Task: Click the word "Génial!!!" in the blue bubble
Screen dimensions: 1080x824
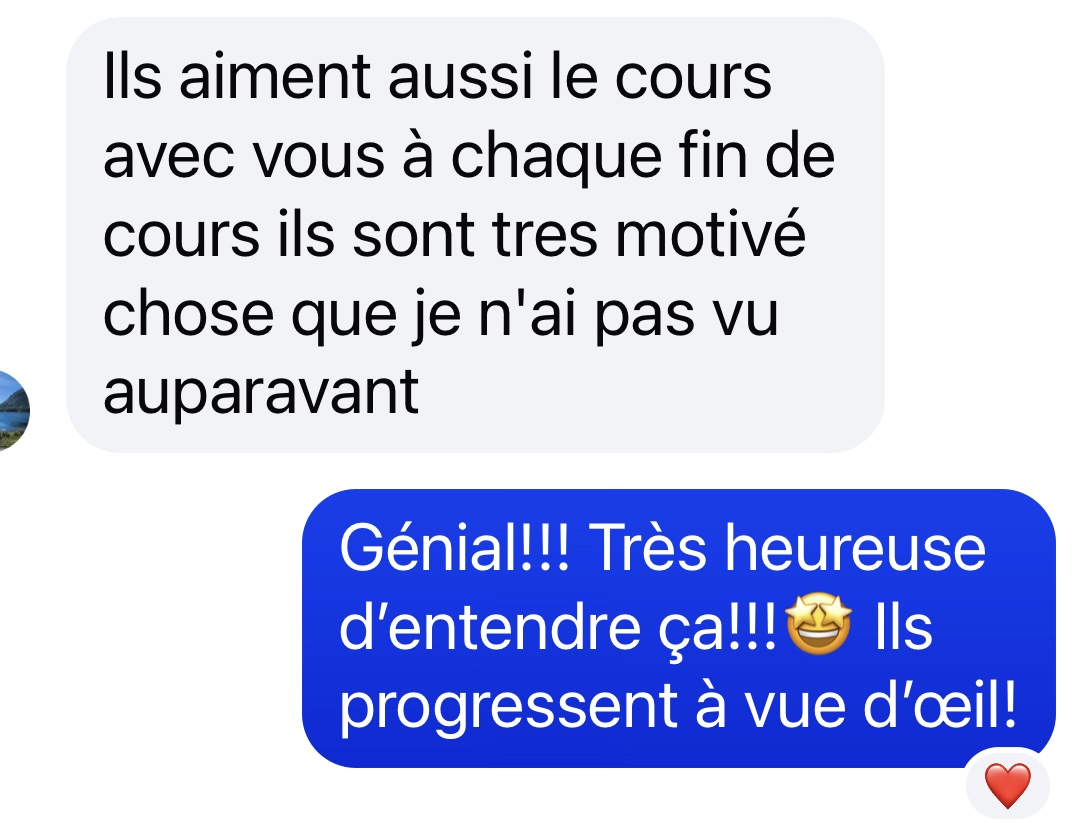Action: [x=455, y=548]
